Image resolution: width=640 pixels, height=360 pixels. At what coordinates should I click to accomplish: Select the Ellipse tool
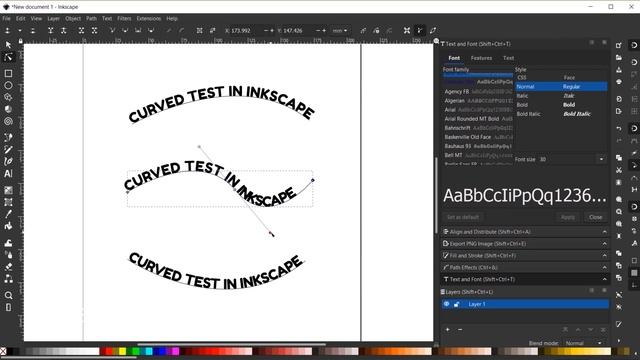pyautogui.click(x=8, y=85)
